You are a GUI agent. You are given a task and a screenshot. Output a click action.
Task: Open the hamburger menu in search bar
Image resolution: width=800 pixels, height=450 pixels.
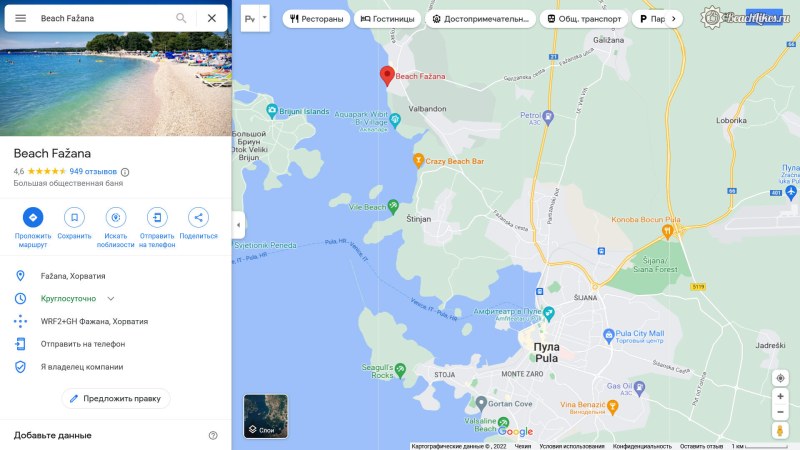point(20,18)
